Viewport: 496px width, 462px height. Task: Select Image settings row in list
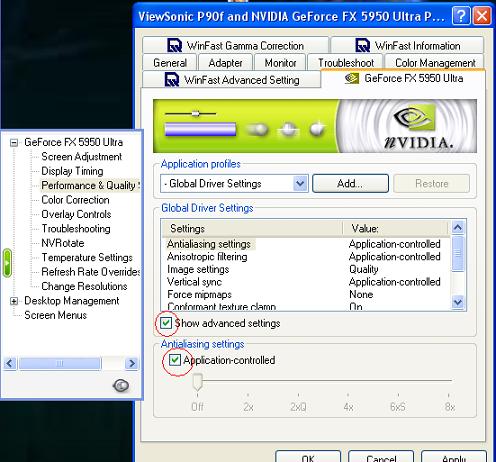[x=306, y=269]
